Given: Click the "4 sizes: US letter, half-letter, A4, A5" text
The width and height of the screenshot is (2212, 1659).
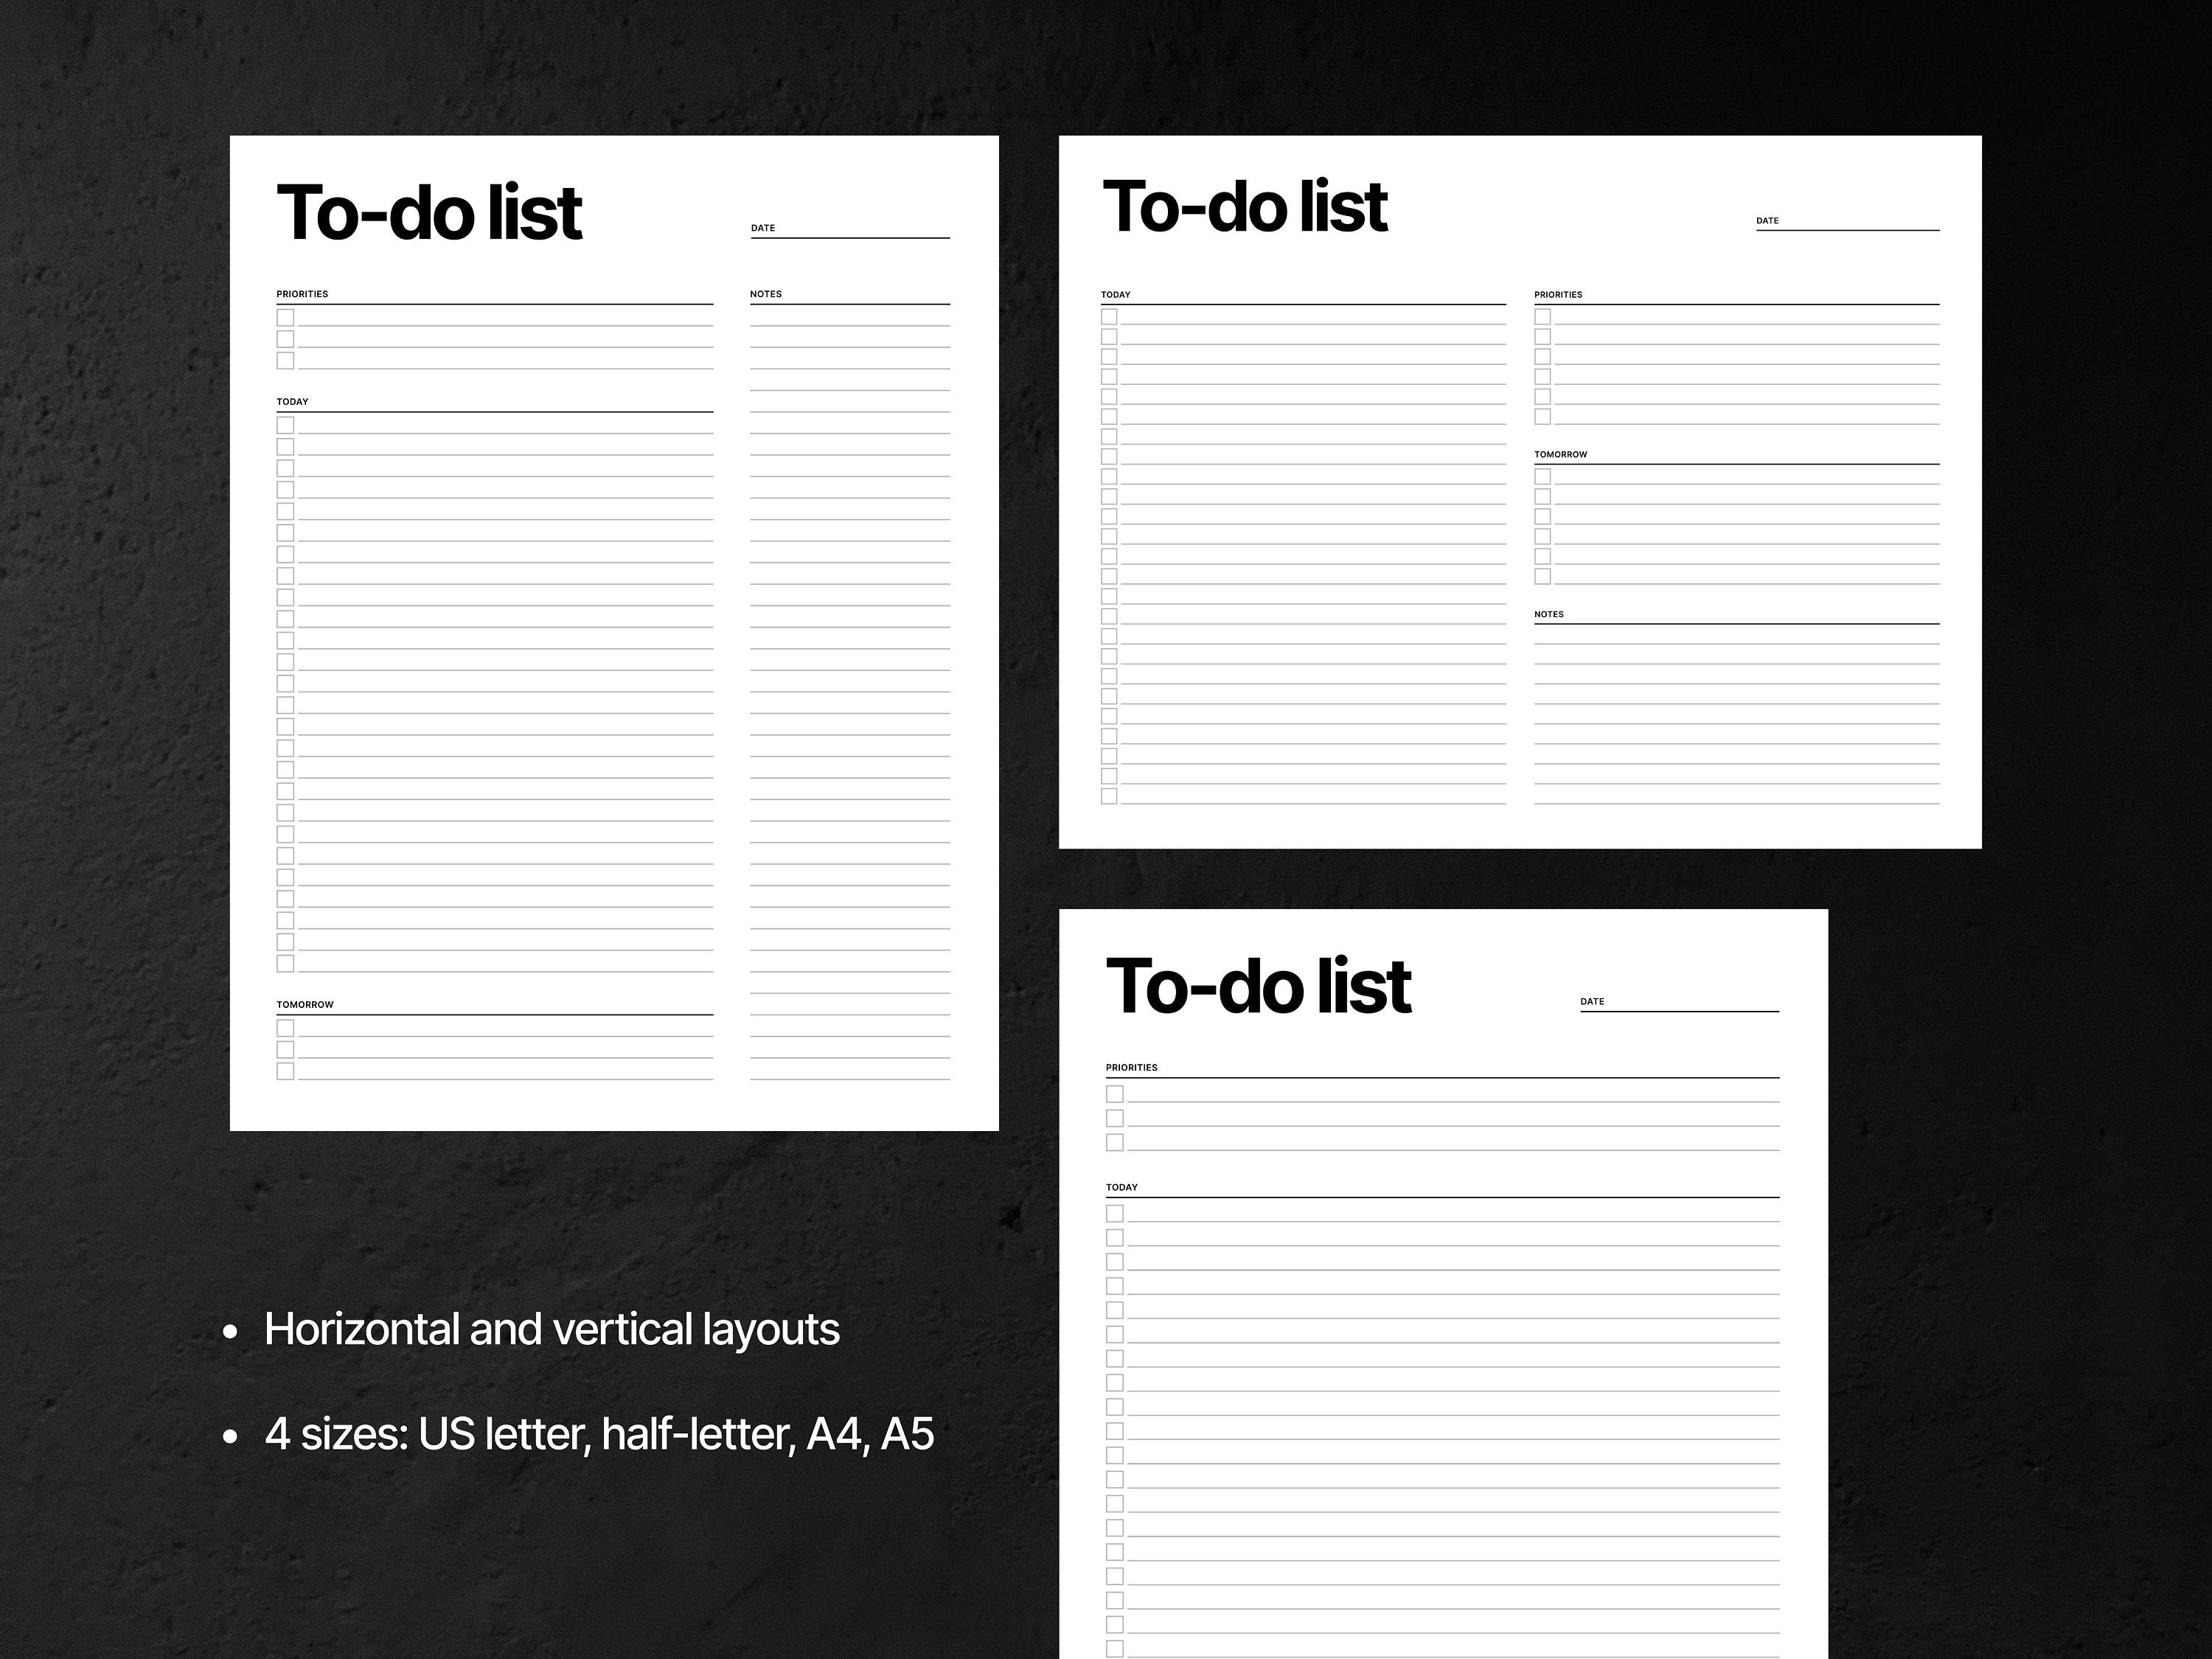Looking at the screenshot, I should click(600, 1435).
